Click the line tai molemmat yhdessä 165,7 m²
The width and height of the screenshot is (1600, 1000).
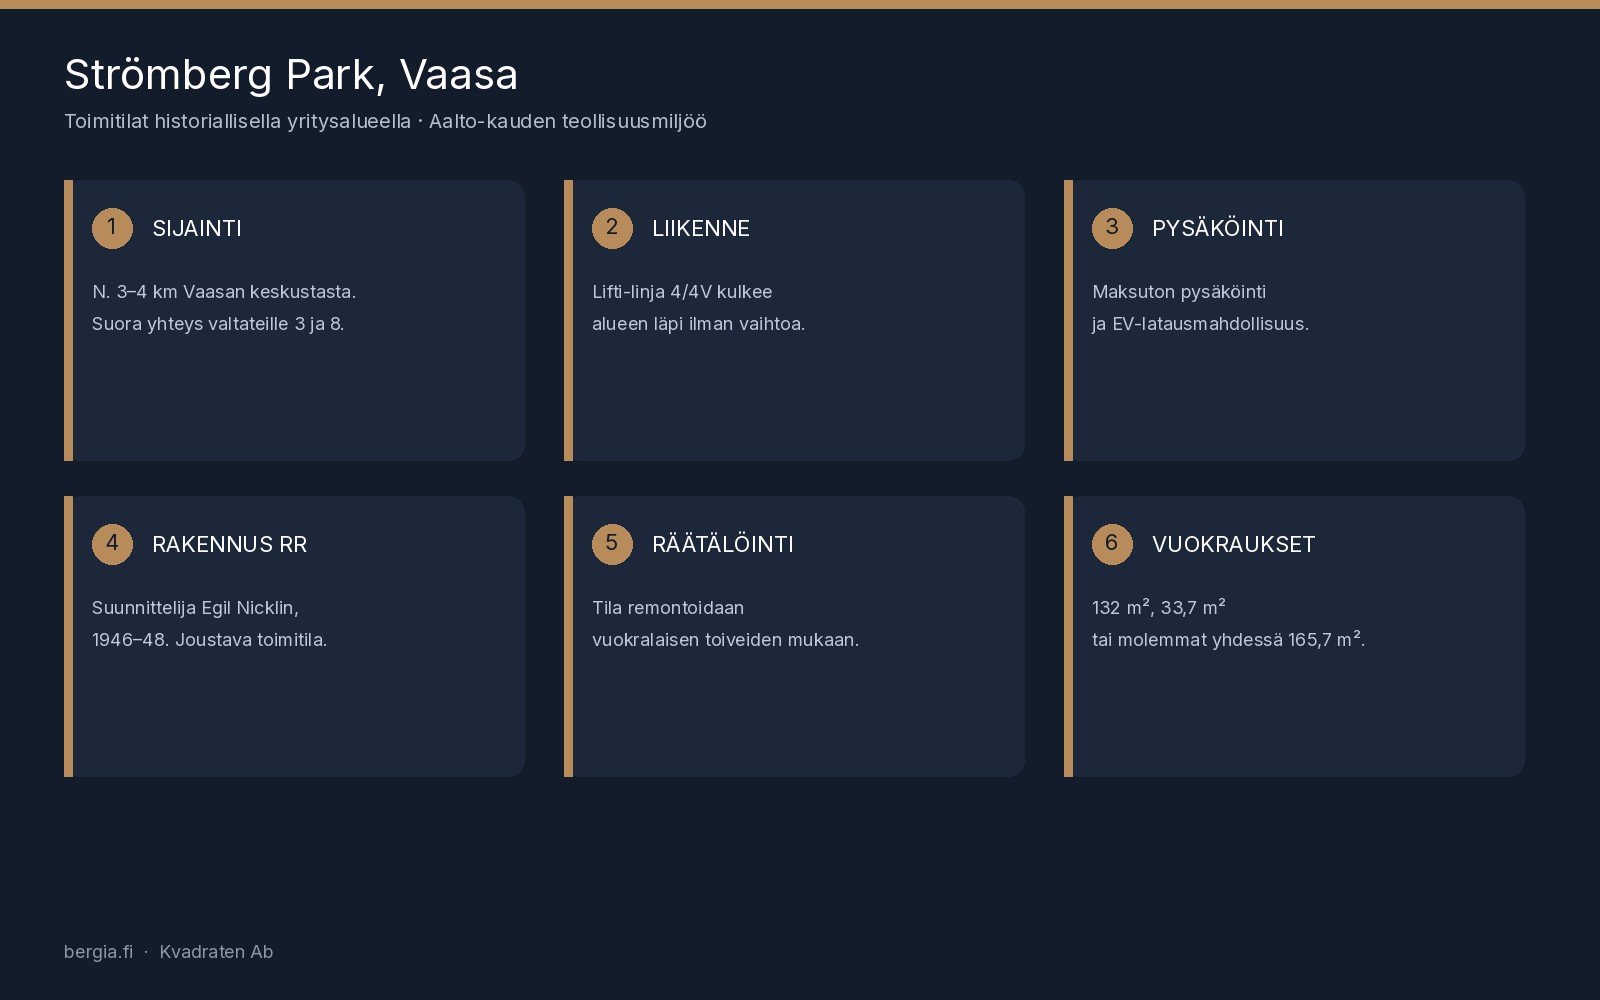(1228, 640)
